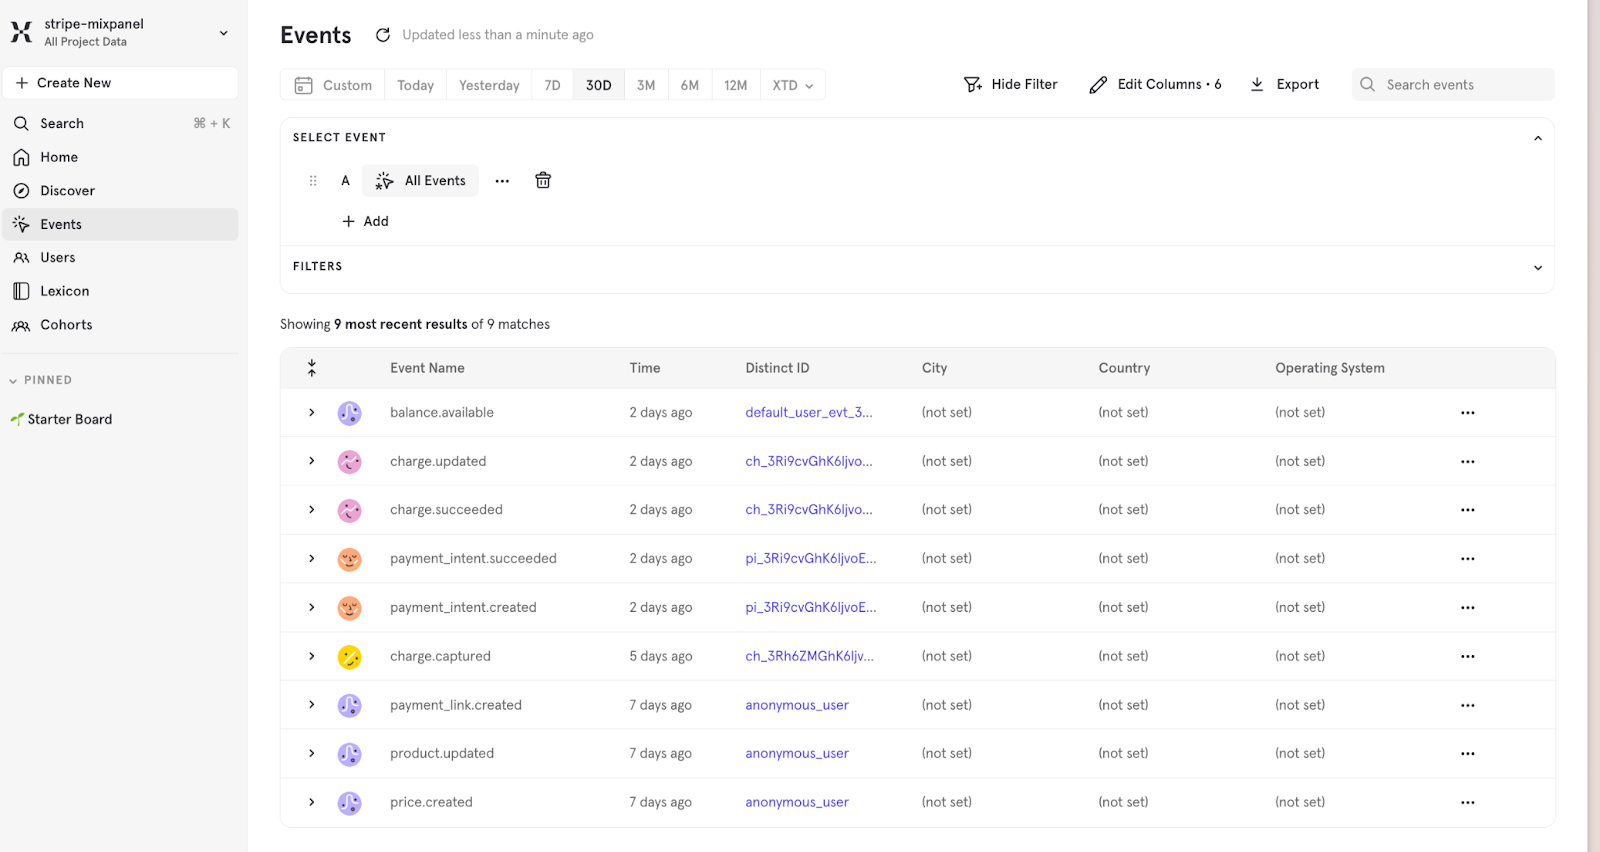Select the 7D time range
The image size is (1600, 852).
[552, 86]
